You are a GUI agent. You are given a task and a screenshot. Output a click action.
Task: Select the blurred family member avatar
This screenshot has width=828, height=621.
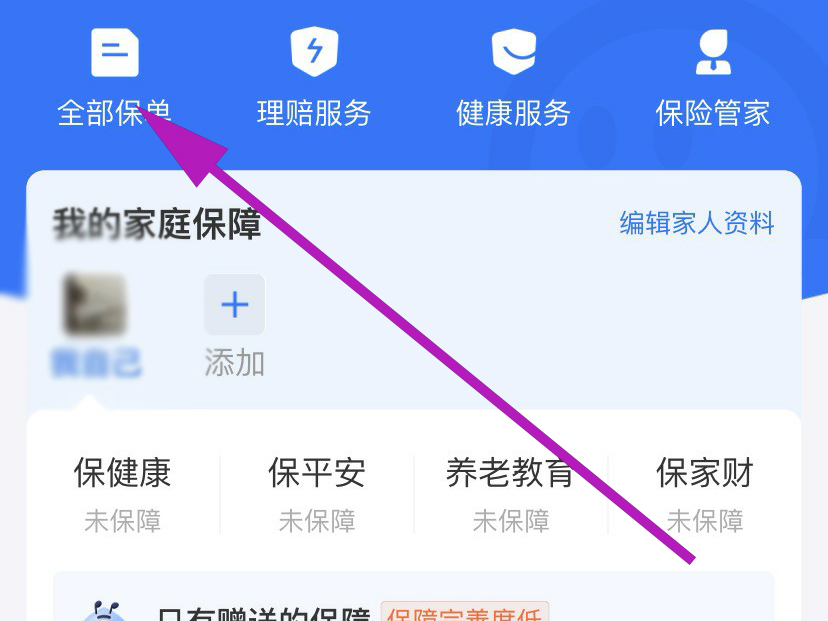(x=95, y=305)
